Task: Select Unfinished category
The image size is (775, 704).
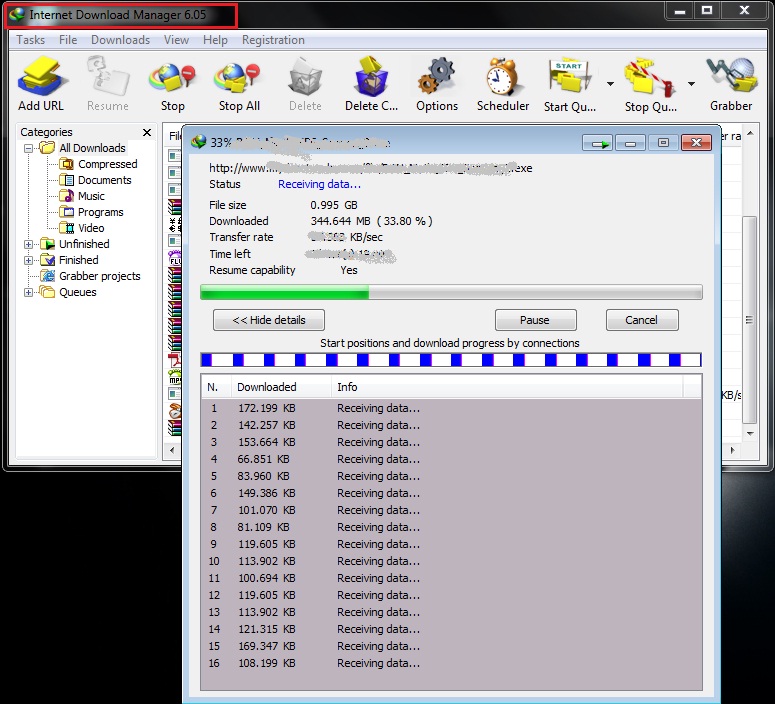Action: click(84, 244)
